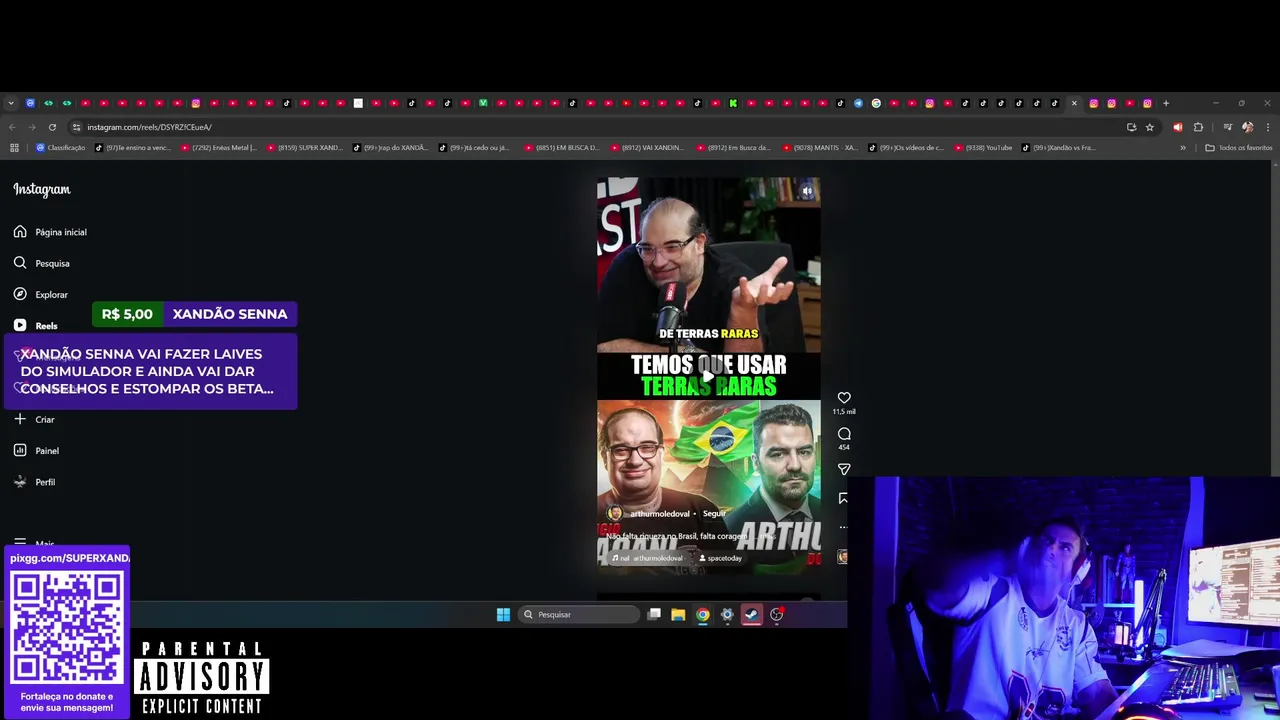Screen dimensions: 1280x720
Task: Click the 454 comments count
Action: pyautogui.click(x=844, y=447)
